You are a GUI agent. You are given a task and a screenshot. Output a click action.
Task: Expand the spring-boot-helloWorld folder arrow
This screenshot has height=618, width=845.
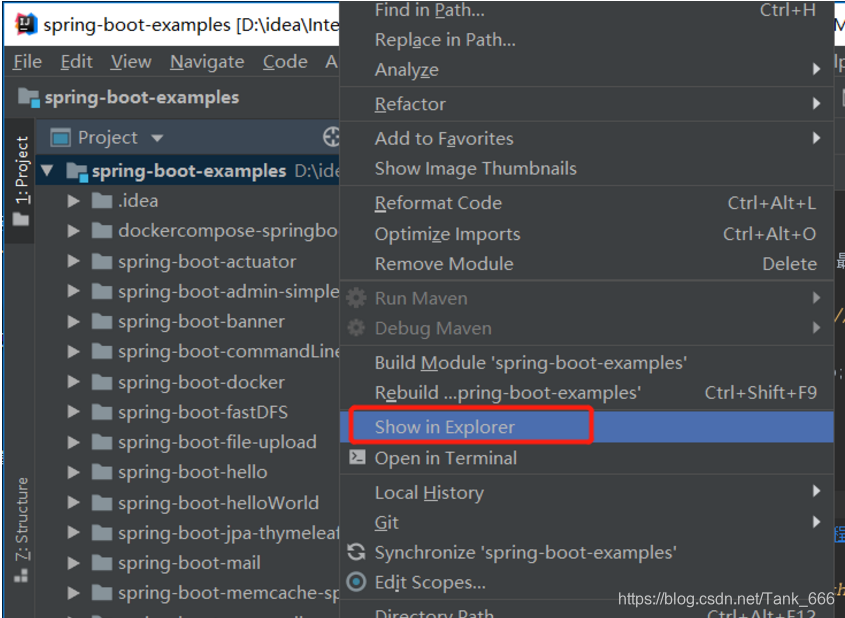(73, 503)
